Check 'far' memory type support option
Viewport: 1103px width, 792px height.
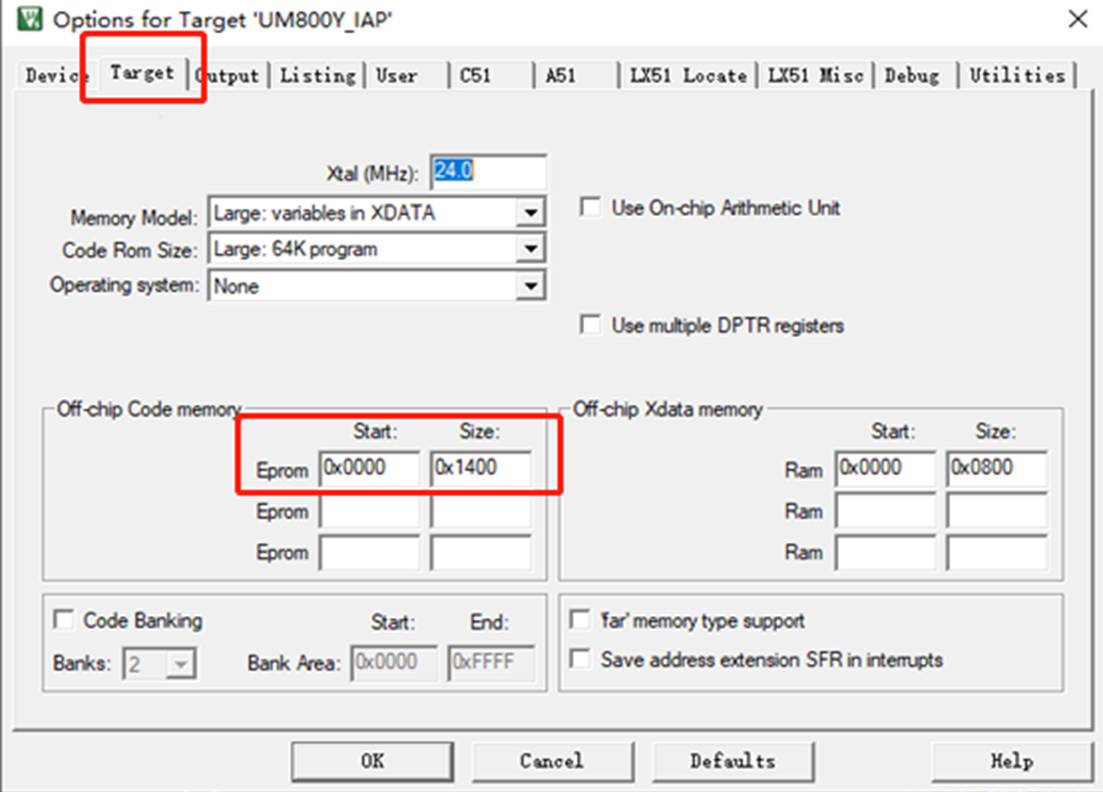tap(580, 621)
